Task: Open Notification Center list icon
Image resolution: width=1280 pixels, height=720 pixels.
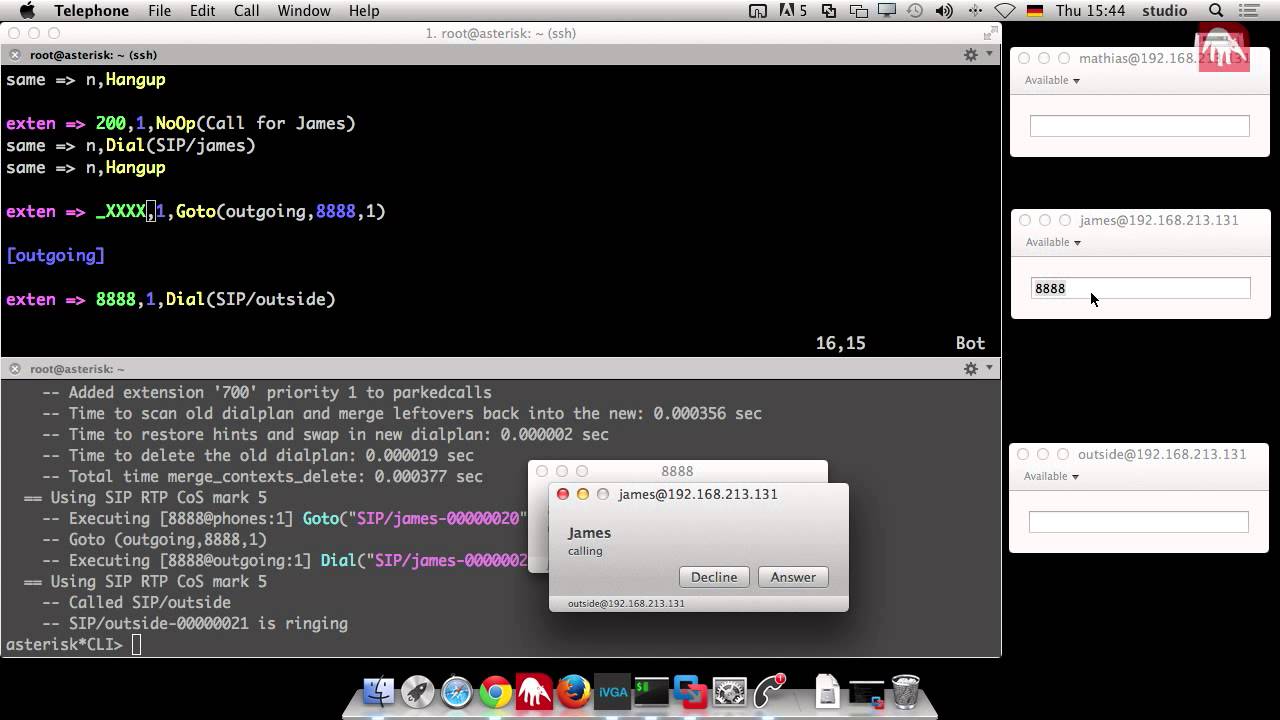Action: tap(1251, 11)
